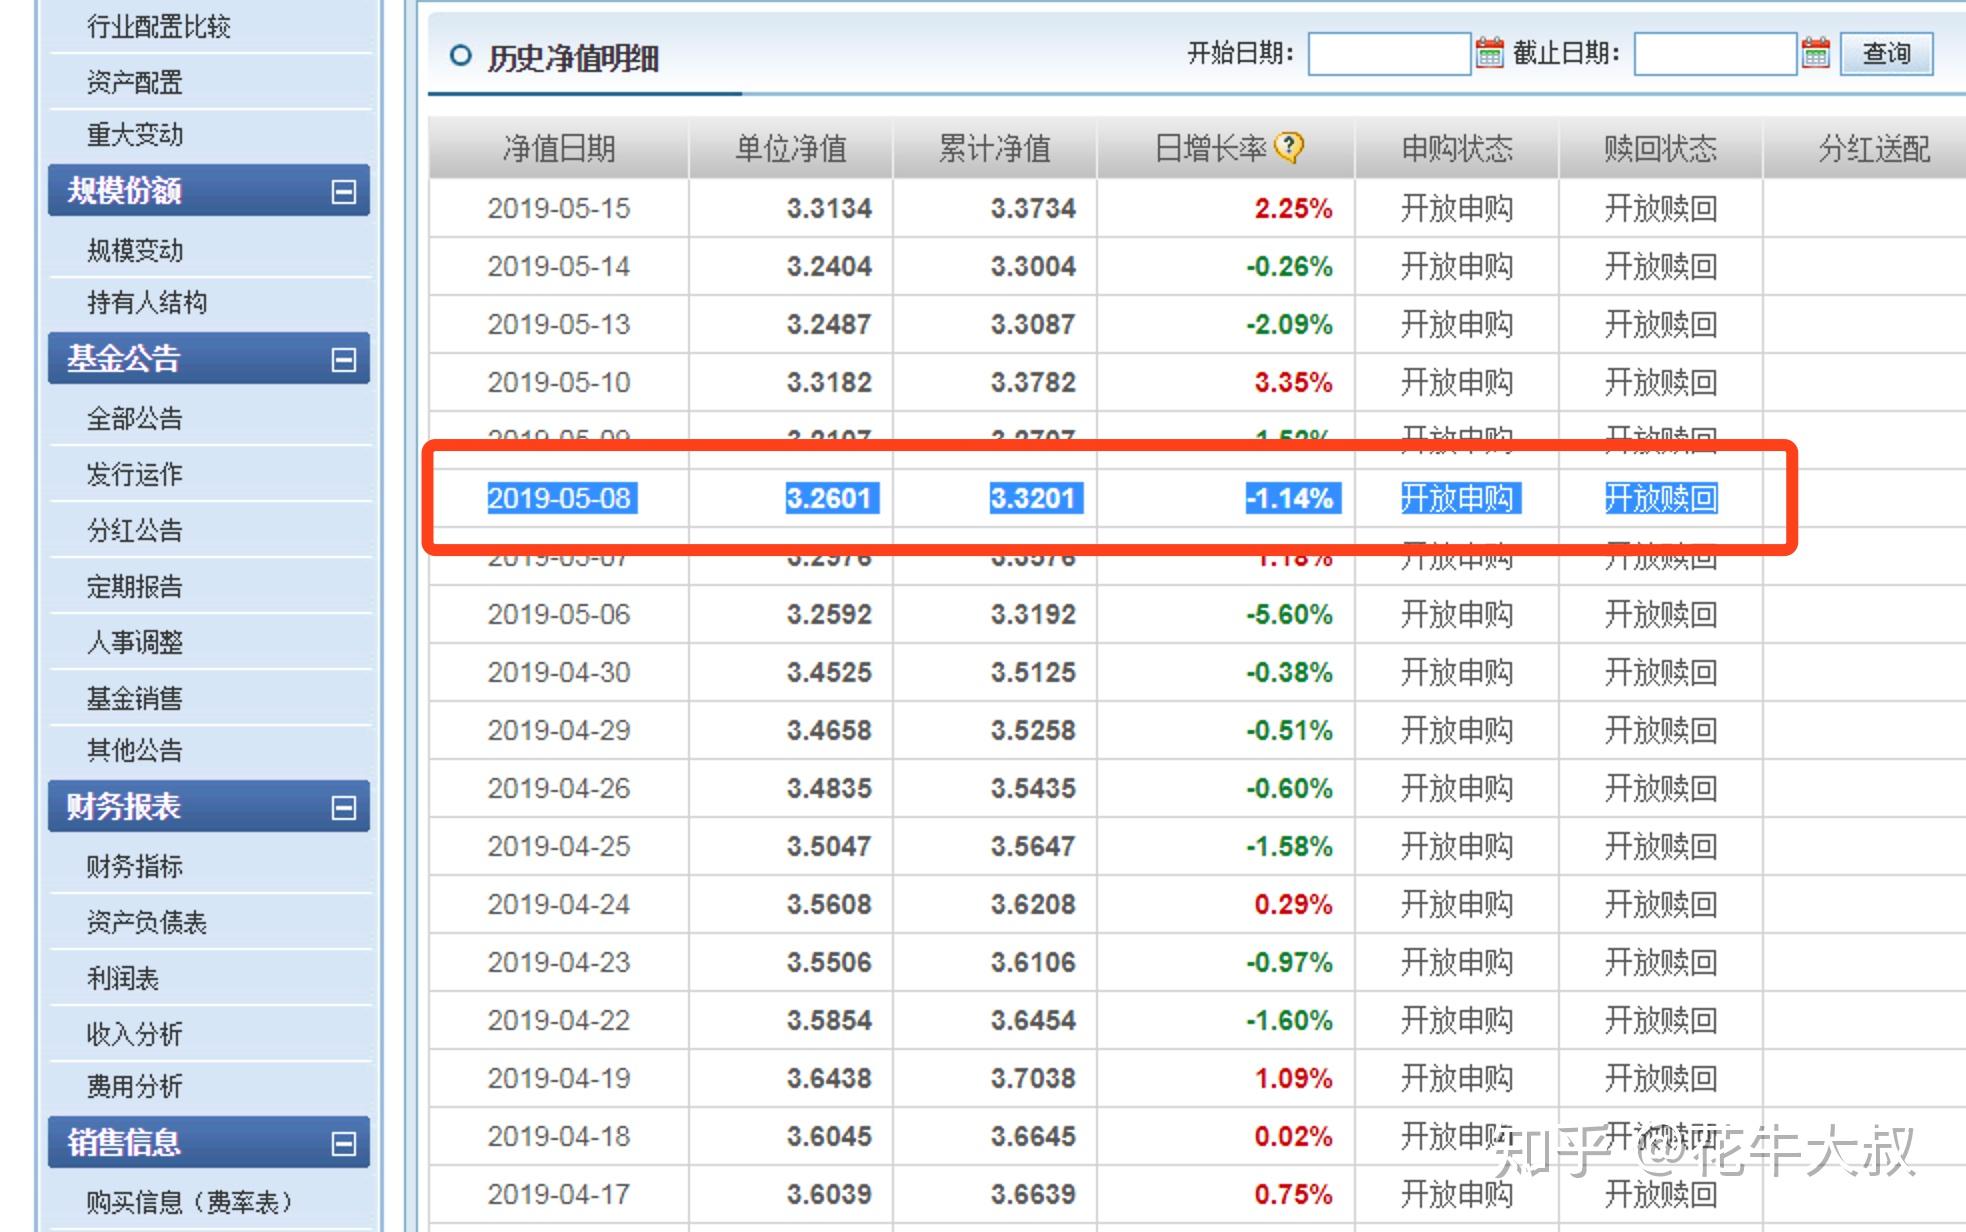The width and height of the screenshot is (1966, 1232).
Task: Open 全部公告 in sidebar
Action: click(135, 418)
